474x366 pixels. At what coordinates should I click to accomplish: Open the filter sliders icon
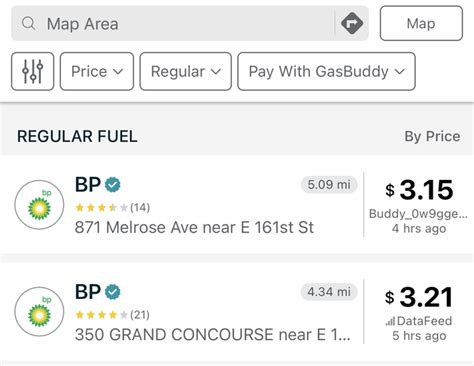coord(32,71)
